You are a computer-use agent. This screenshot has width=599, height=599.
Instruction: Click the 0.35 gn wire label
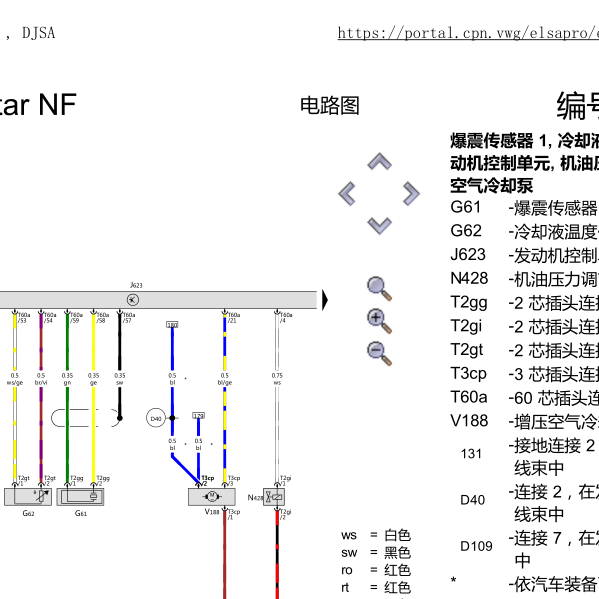(x=67, y=379)
